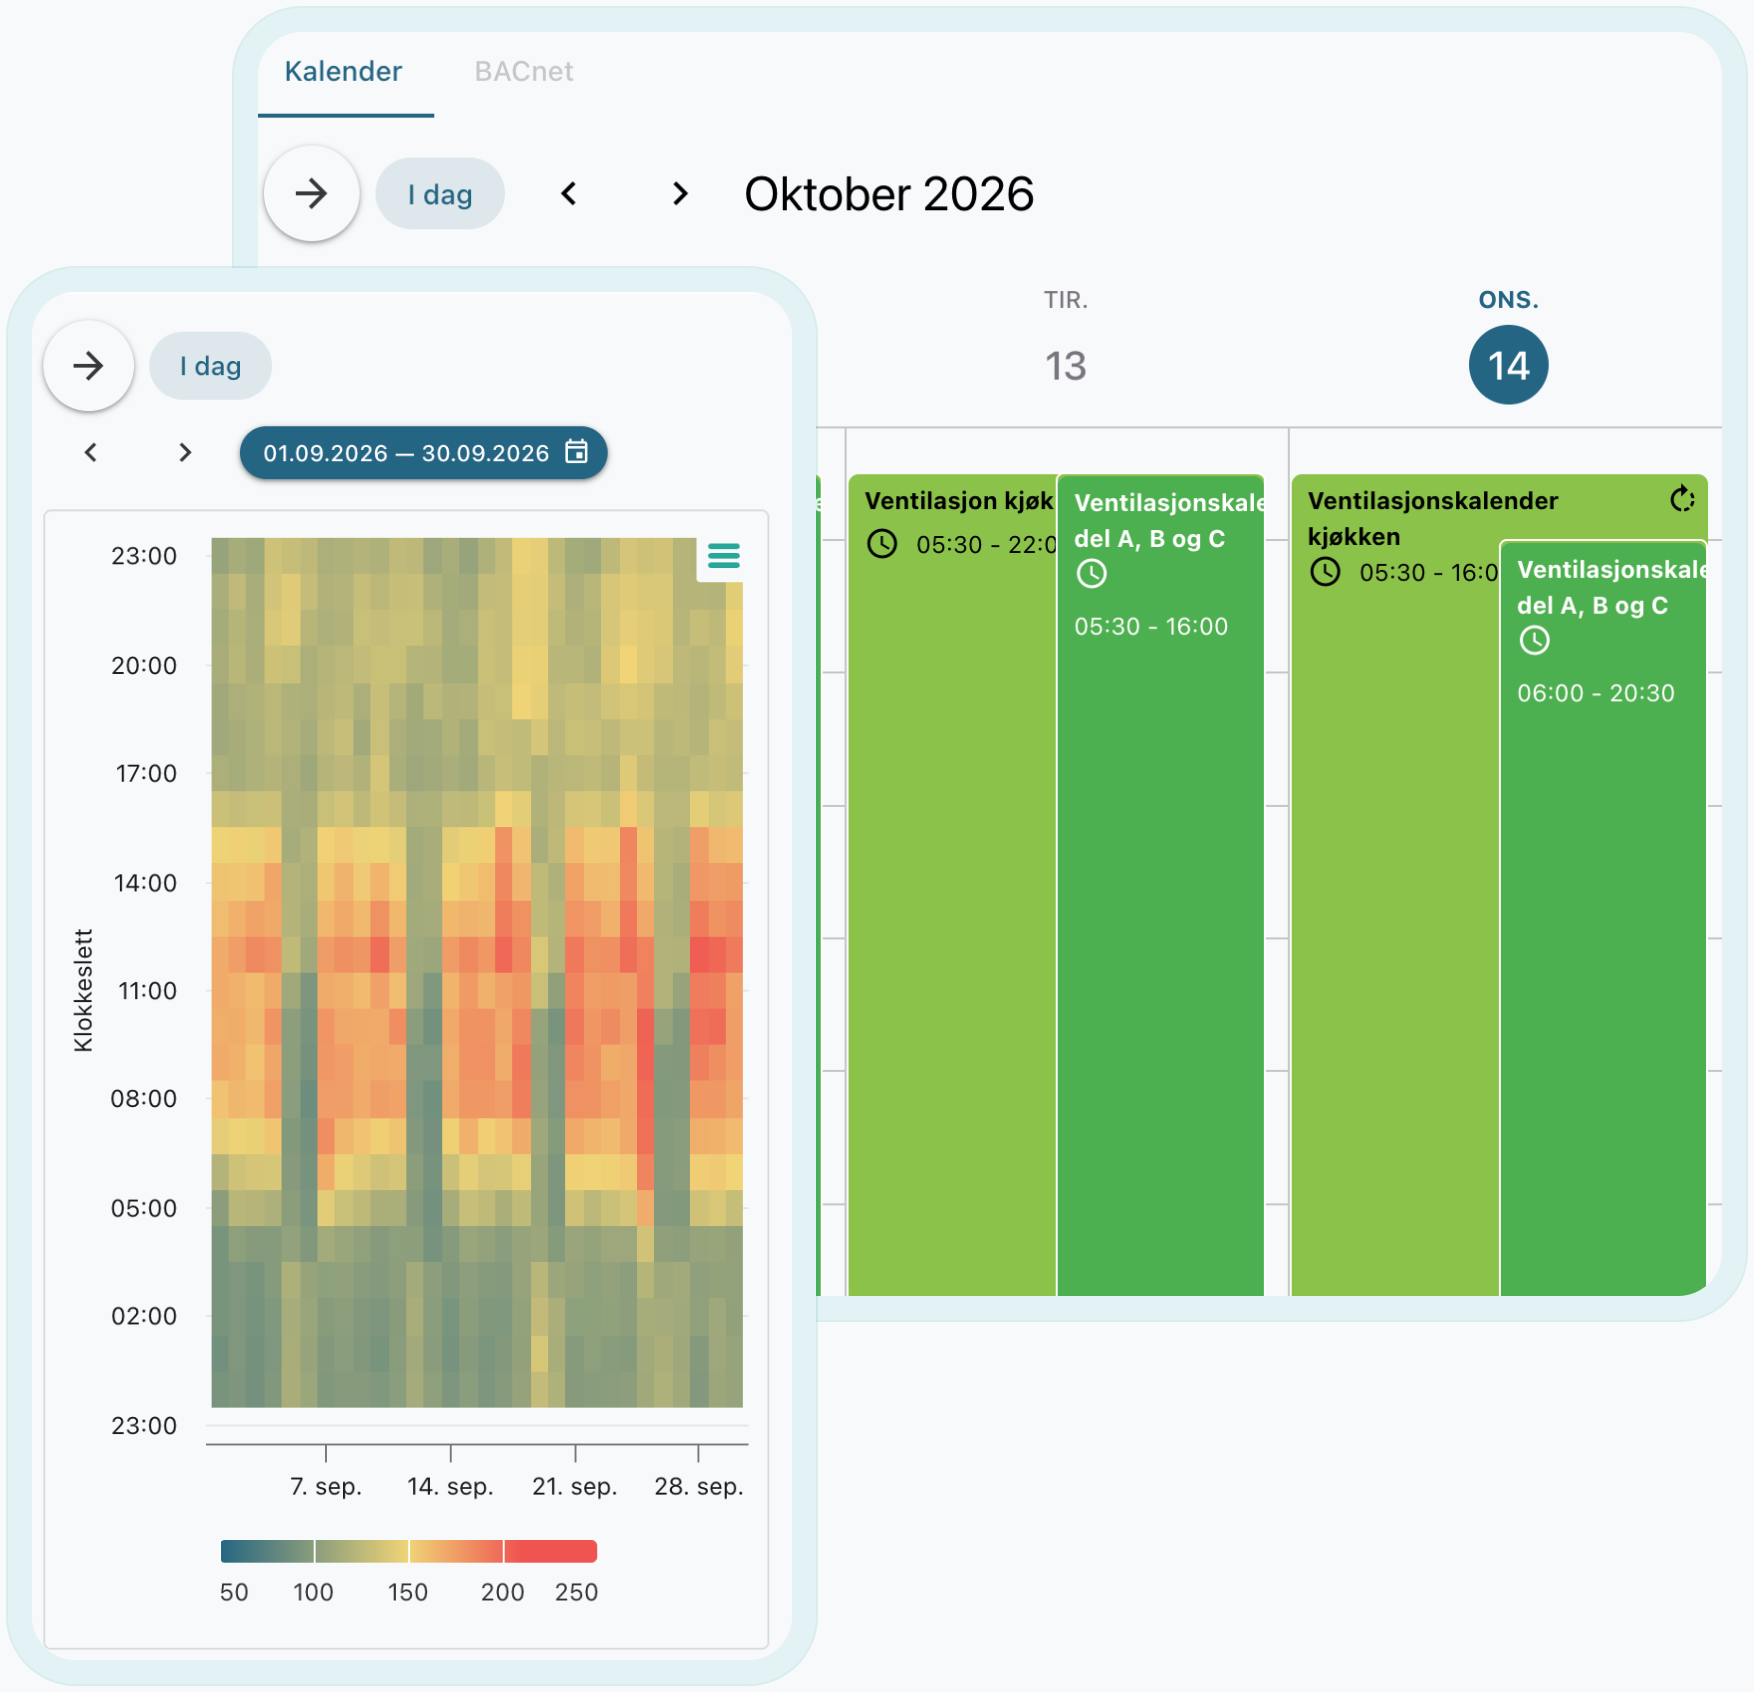
Task: Click the red segment of heatmap color legend
Action: coord(551,1551)
